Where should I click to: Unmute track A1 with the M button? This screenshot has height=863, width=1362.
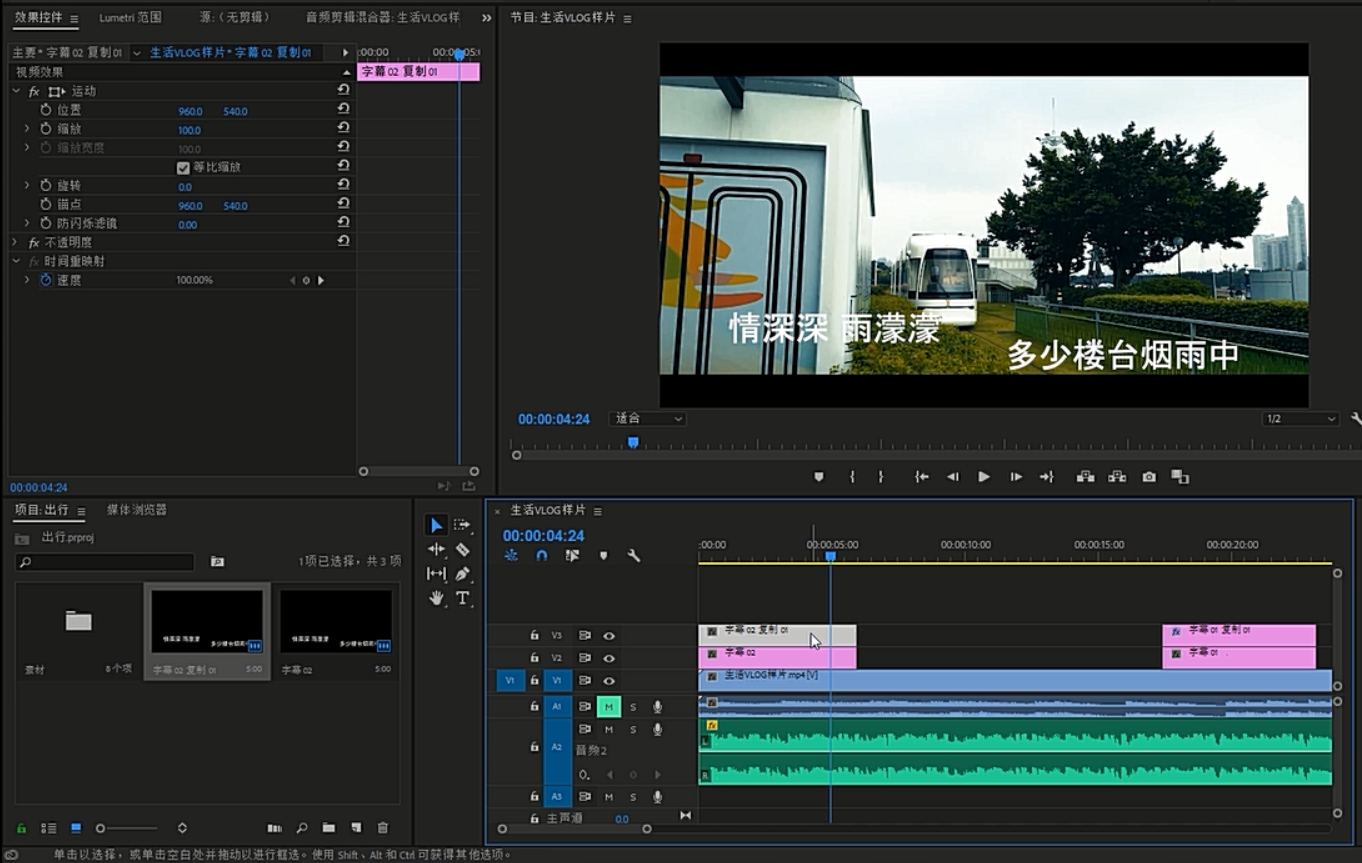[x=608, y=707]
